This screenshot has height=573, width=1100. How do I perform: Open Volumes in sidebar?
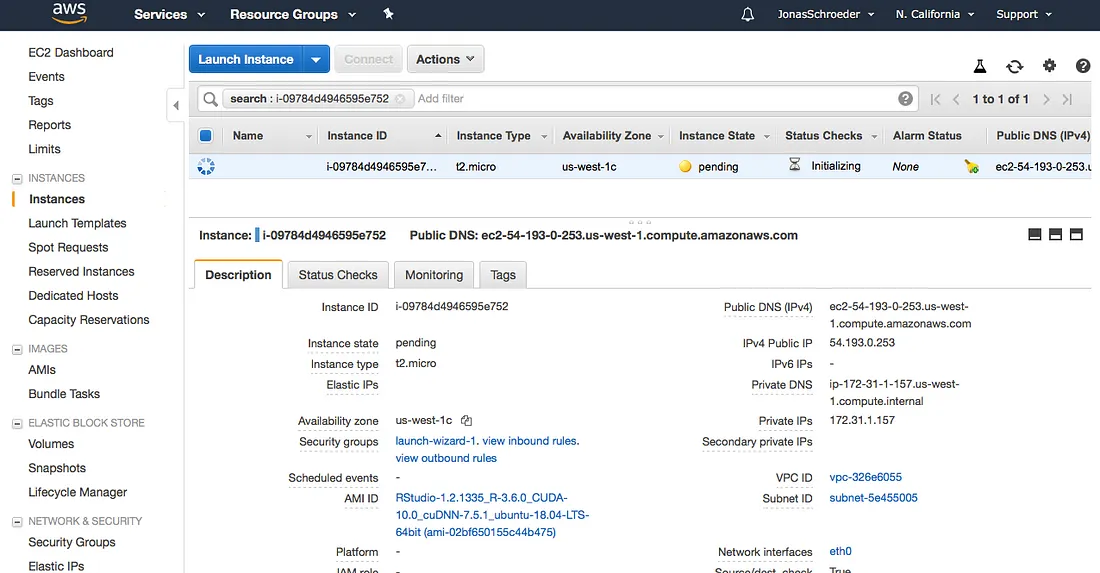[51, 444]
